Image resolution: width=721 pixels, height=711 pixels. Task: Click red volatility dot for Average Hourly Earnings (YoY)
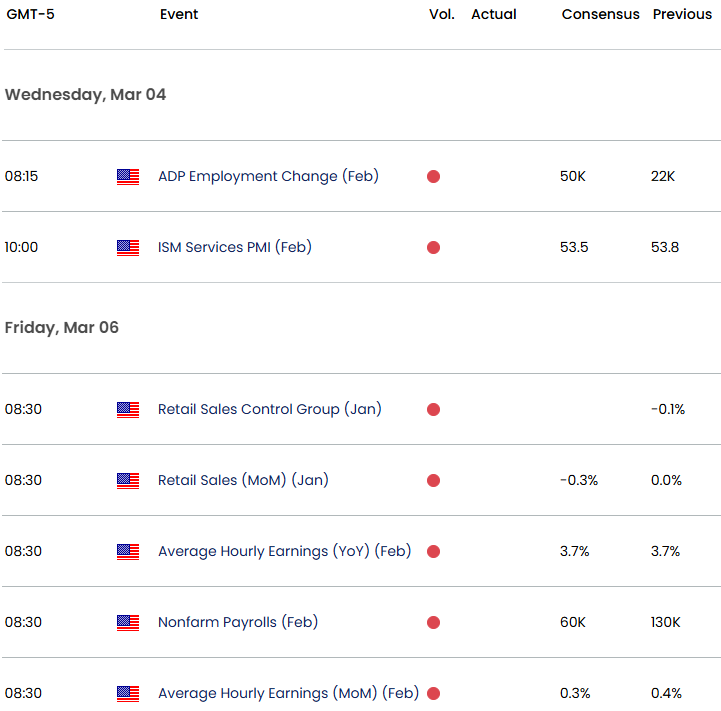(x=433, y=552)
